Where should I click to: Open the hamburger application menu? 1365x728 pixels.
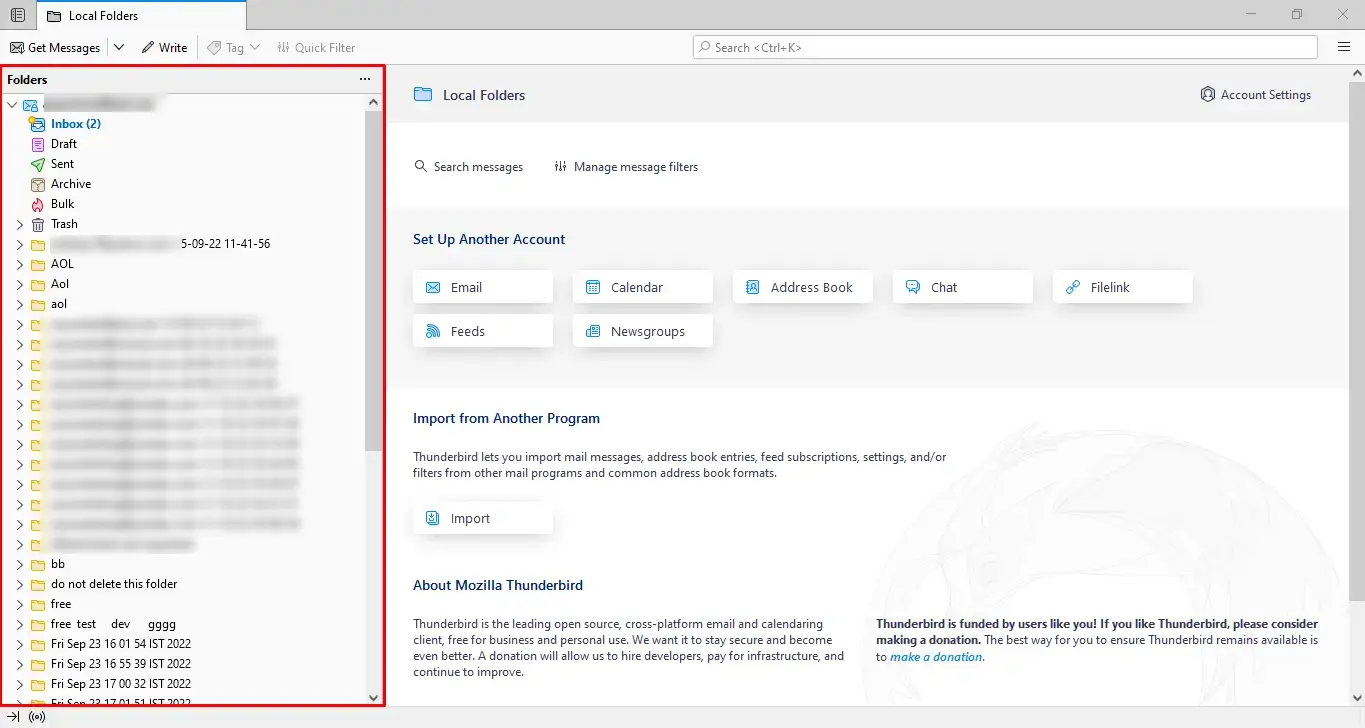pos(1344,47)
